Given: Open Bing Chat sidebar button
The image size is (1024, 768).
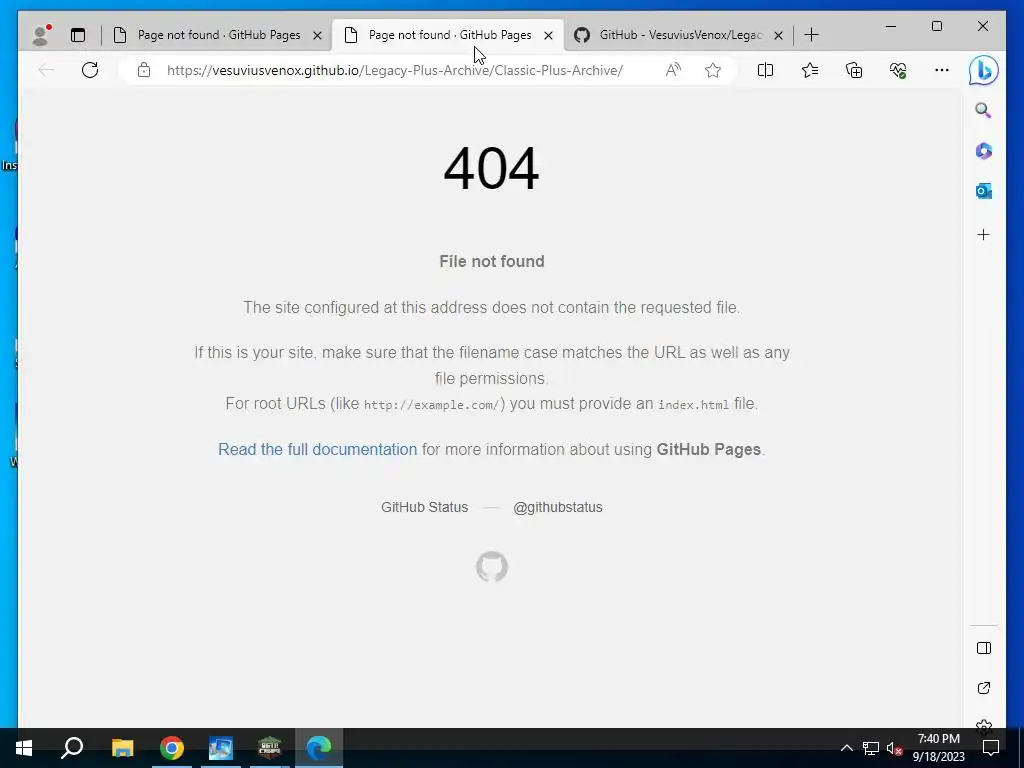Looking at the screenshot, I should (x=984, y=70).
